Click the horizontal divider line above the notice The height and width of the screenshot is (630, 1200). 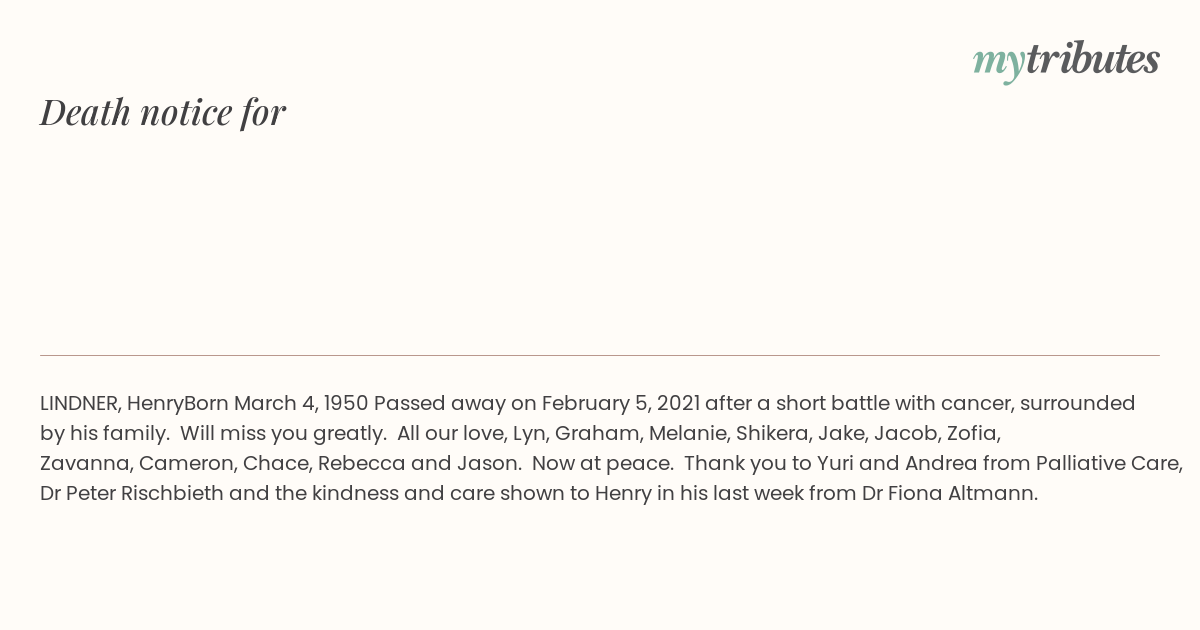pyautogui.click(x=600, y=355)
